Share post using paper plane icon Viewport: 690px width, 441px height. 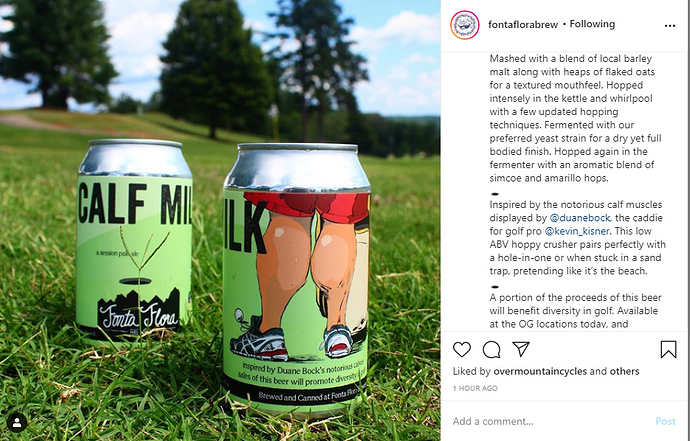click(x=521, y=349)
